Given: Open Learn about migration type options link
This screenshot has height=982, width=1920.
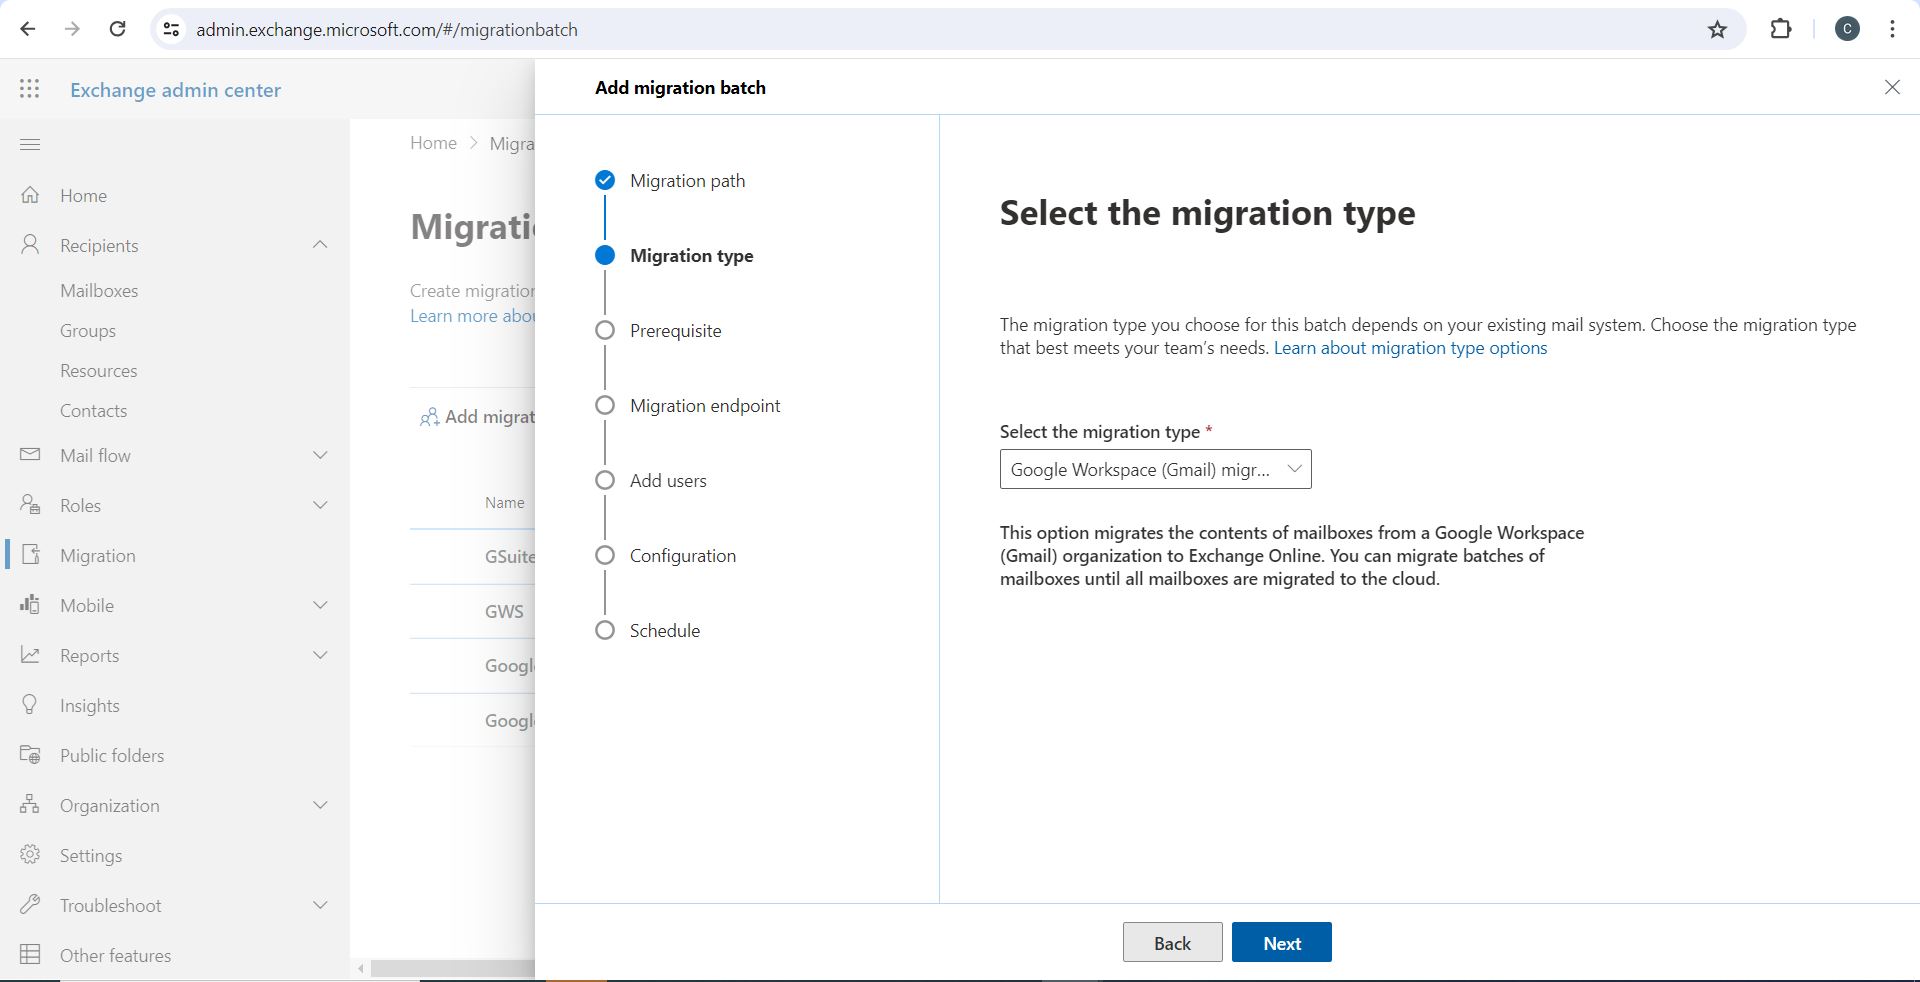Looking at the screenshot, I should coord(1410,348).
